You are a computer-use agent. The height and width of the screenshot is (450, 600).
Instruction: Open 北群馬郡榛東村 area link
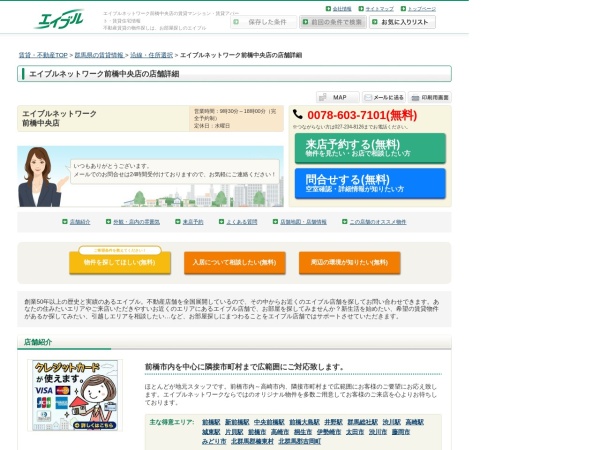tap(253, 442)
